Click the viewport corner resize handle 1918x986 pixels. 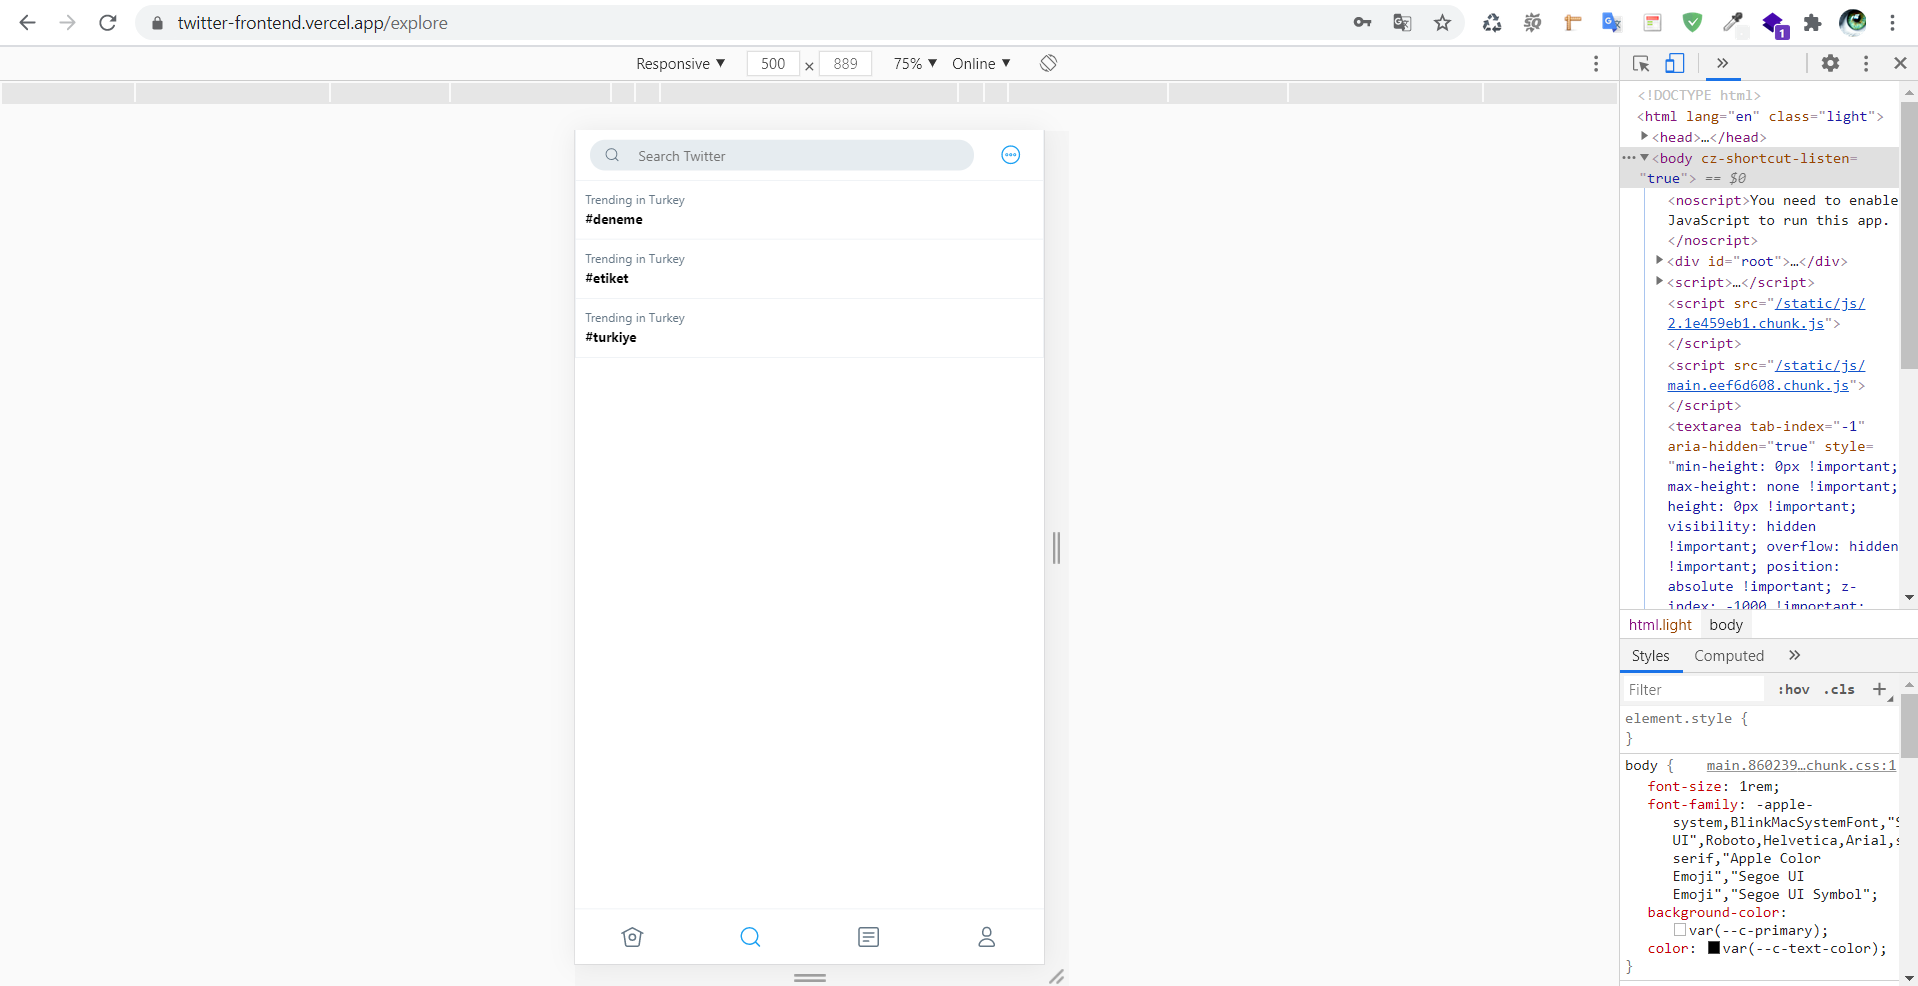pyautogui.click(x=1056, y=976)
